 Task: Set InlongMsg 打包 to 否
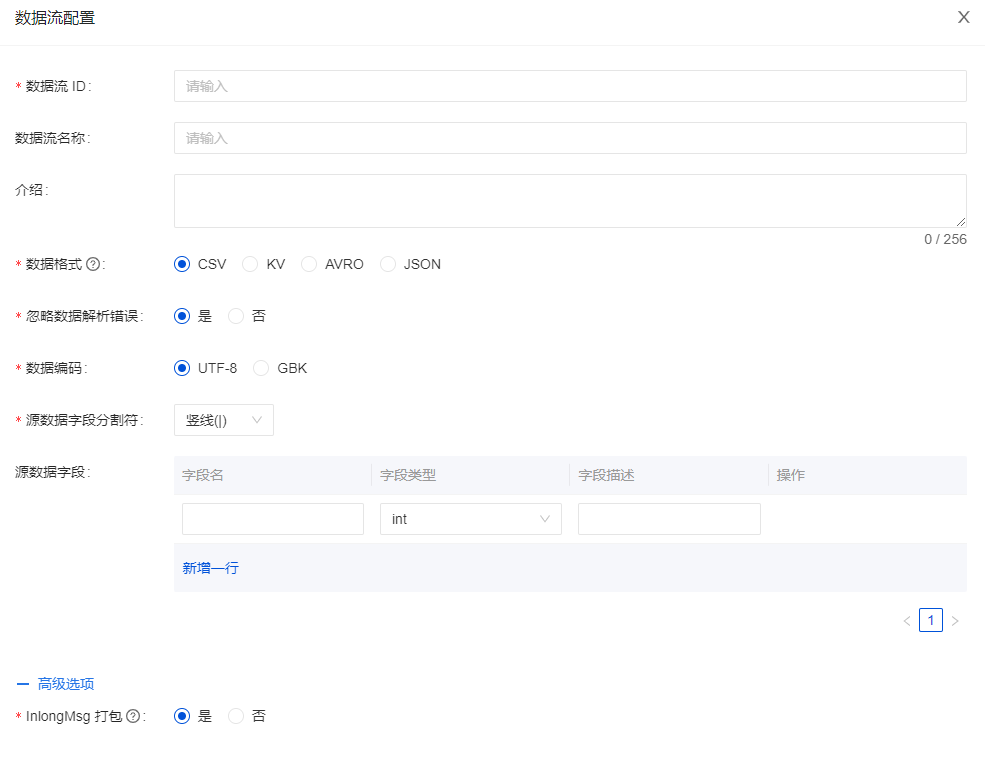(237, 716)
